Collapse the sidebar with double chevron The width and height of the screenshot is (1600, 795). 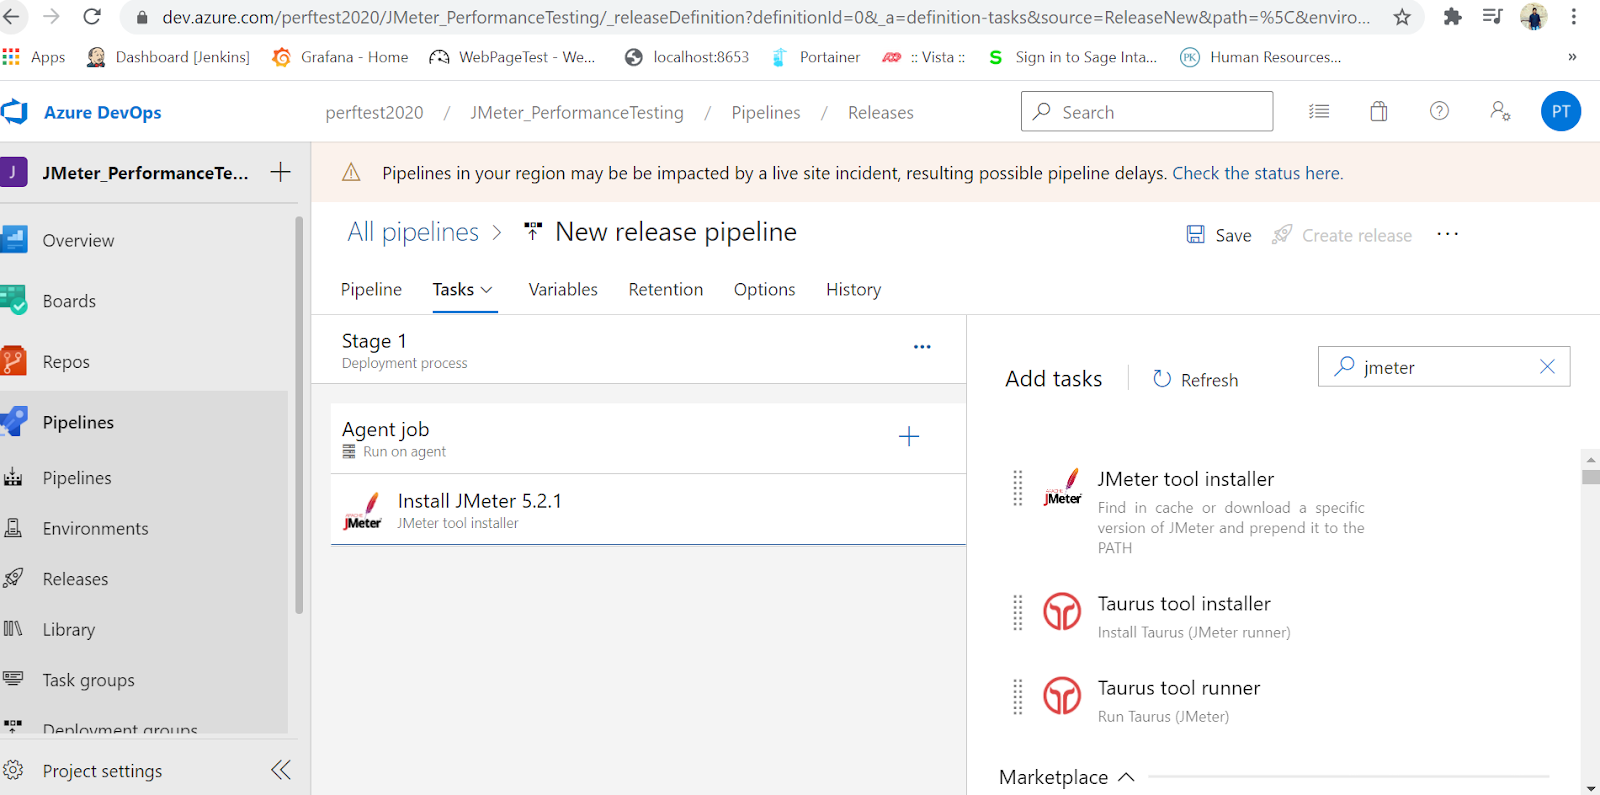(281, 769)
